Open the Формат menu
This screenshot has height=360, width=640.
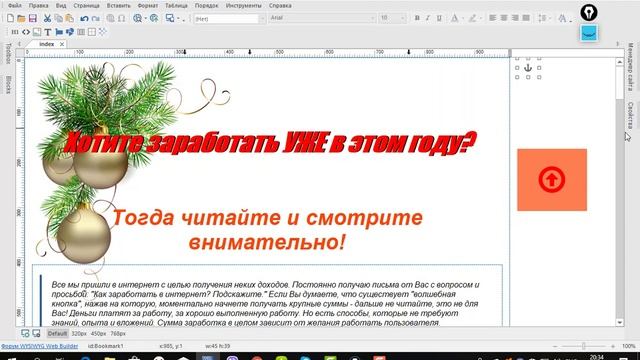(148, 6)
